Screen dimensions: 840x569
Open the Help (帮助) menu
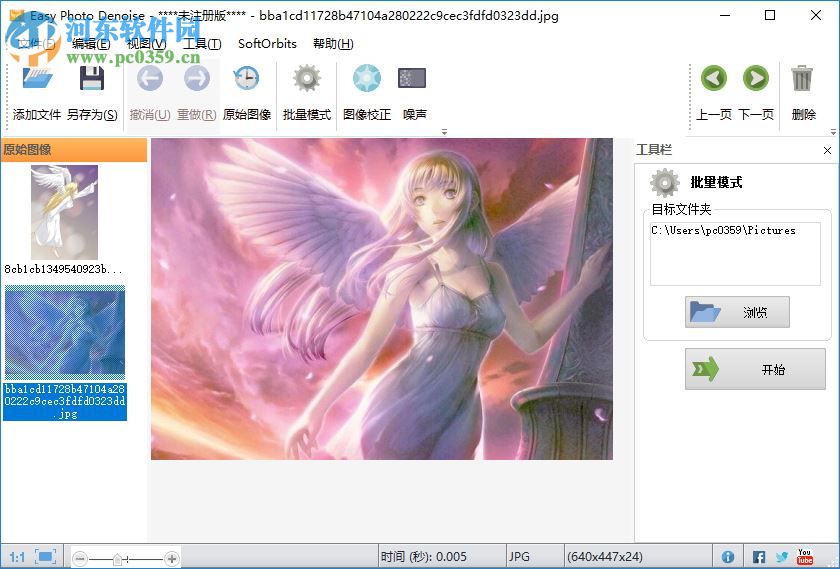point(333,44)
